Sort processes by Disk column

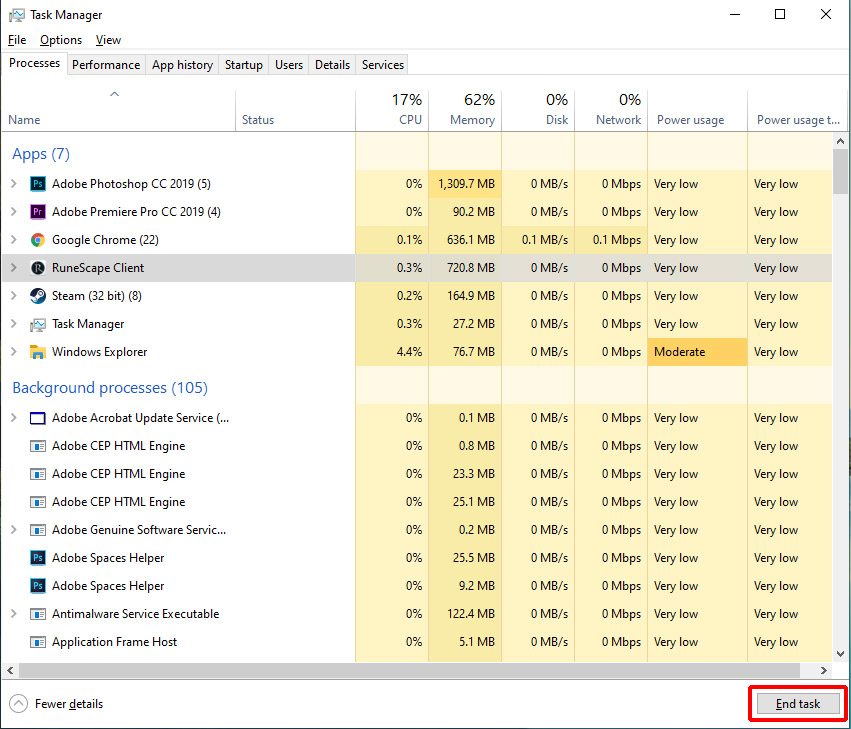(x=538, y=111)
